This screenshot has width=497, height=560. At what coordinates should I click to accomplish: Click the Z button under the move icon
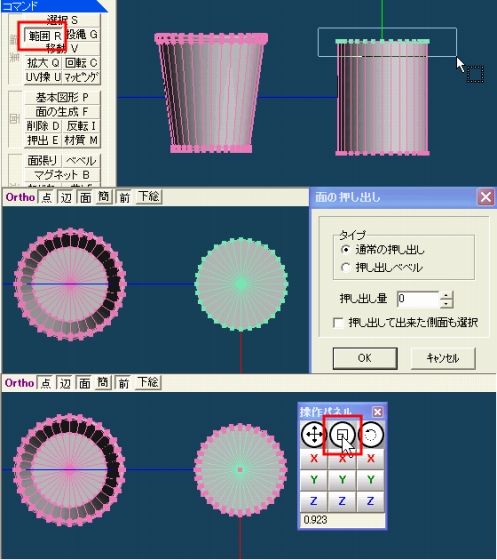click(x=314, y=501)
